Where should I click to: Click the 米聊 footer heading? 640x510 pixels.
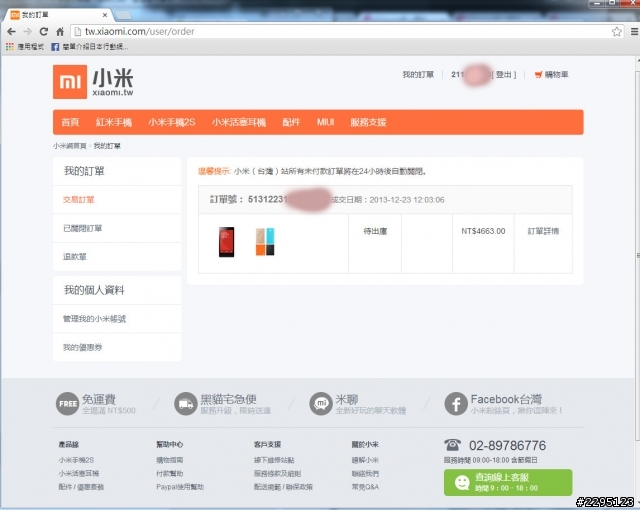pos(347,399)
